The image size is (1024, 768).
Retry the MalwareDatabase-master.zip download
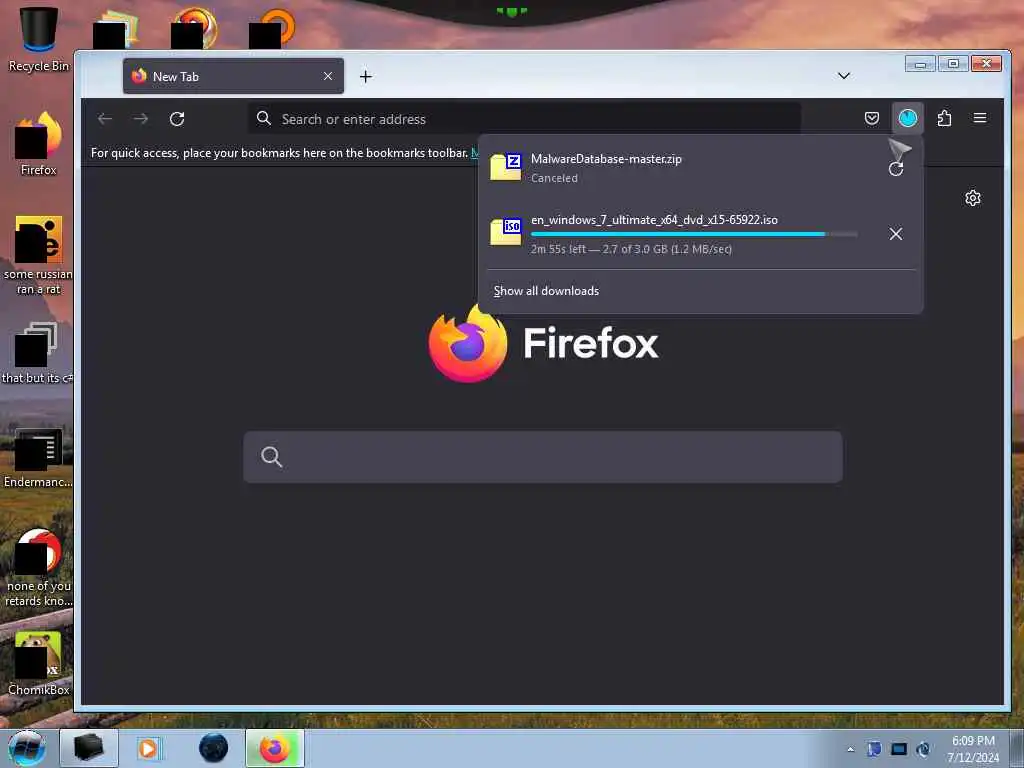click(896, 169)
